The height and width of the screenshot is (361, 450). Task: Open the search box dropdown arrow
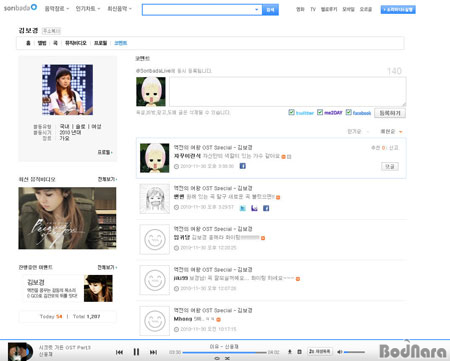coord(257,10)
